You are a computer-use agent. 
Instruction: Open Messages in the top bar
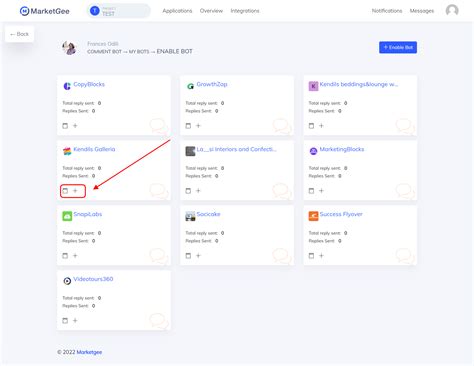(422, 11)
